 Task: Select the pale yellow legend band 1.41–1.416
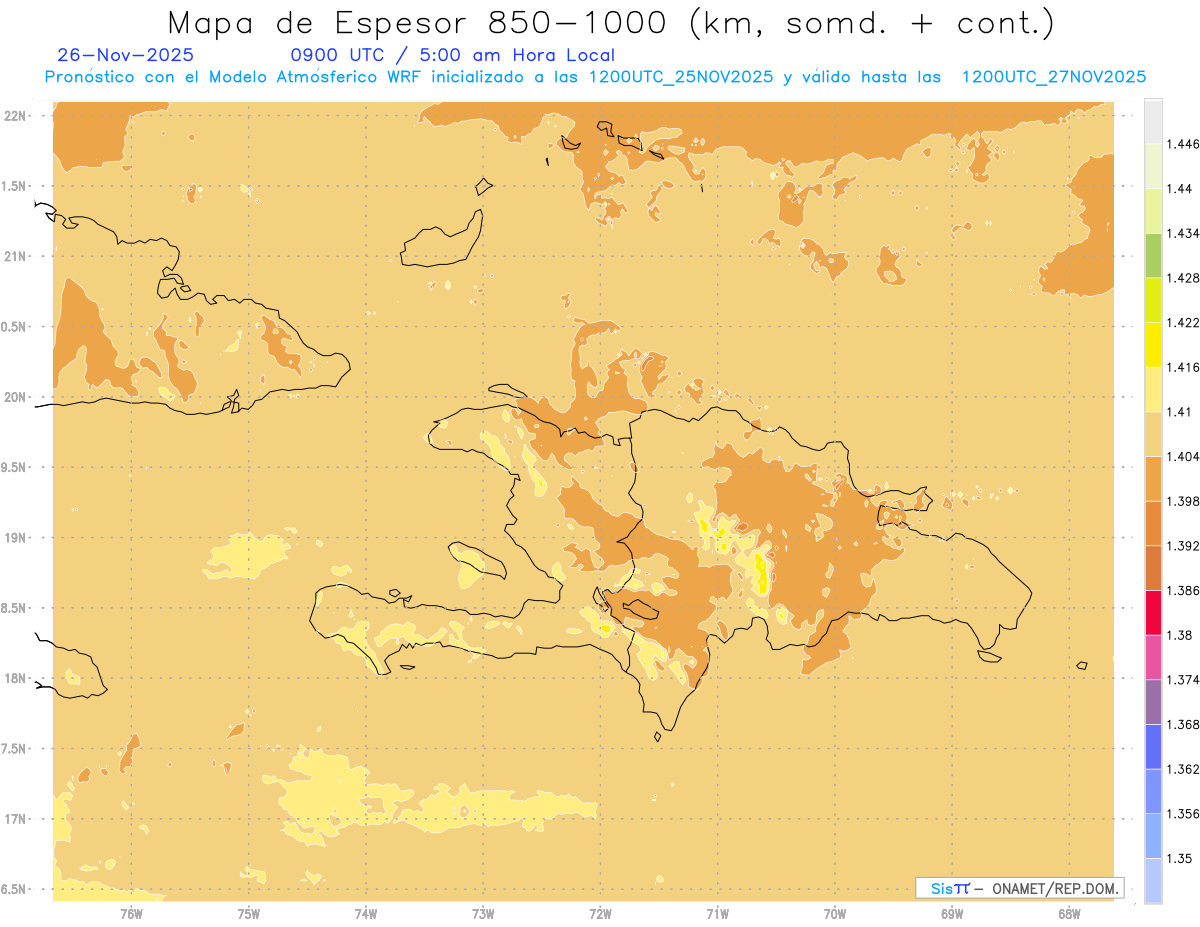(x=1153, y=389)
